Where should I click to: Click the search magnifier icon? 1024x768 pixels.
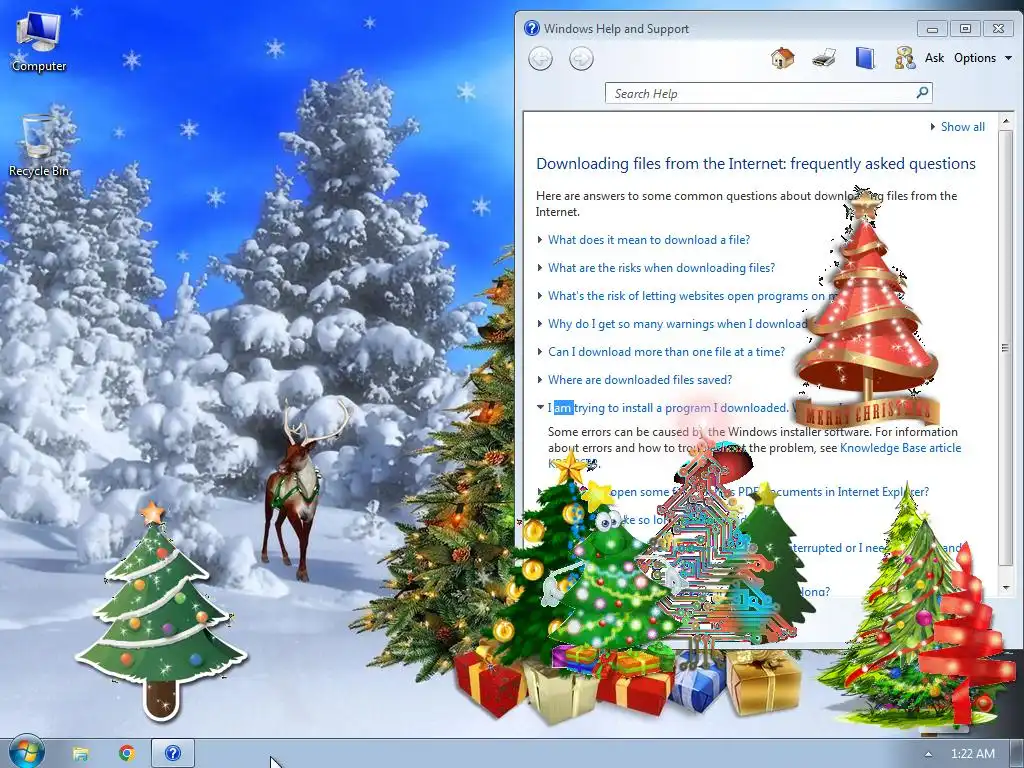(x=922, y=93)
